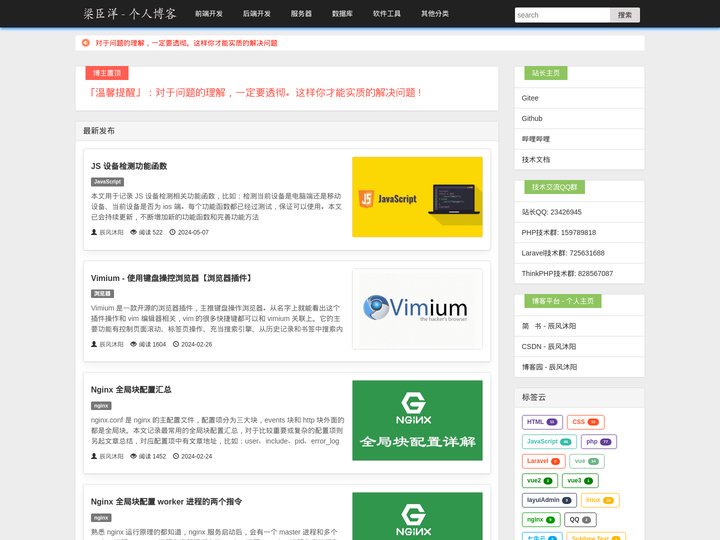
Task: Click the author icon on Vimium post
Action: click(x=94, y=344)
